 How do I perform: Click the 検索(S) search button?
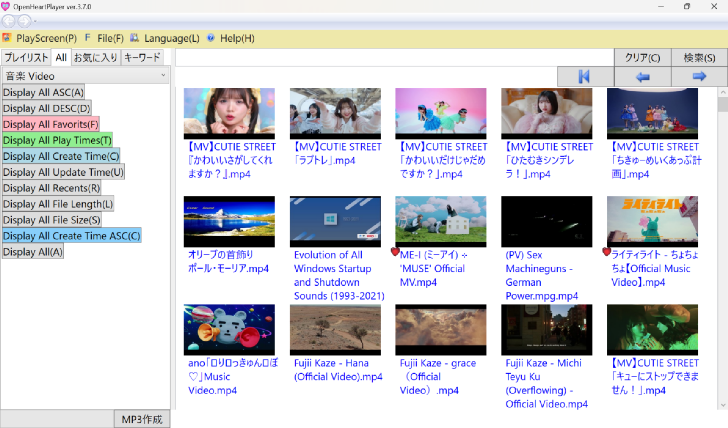tap(699, 57)
